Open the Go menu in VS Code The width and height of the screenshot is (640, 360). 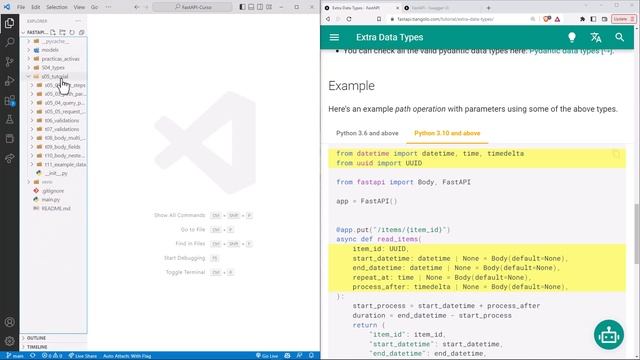click(94, 7)
